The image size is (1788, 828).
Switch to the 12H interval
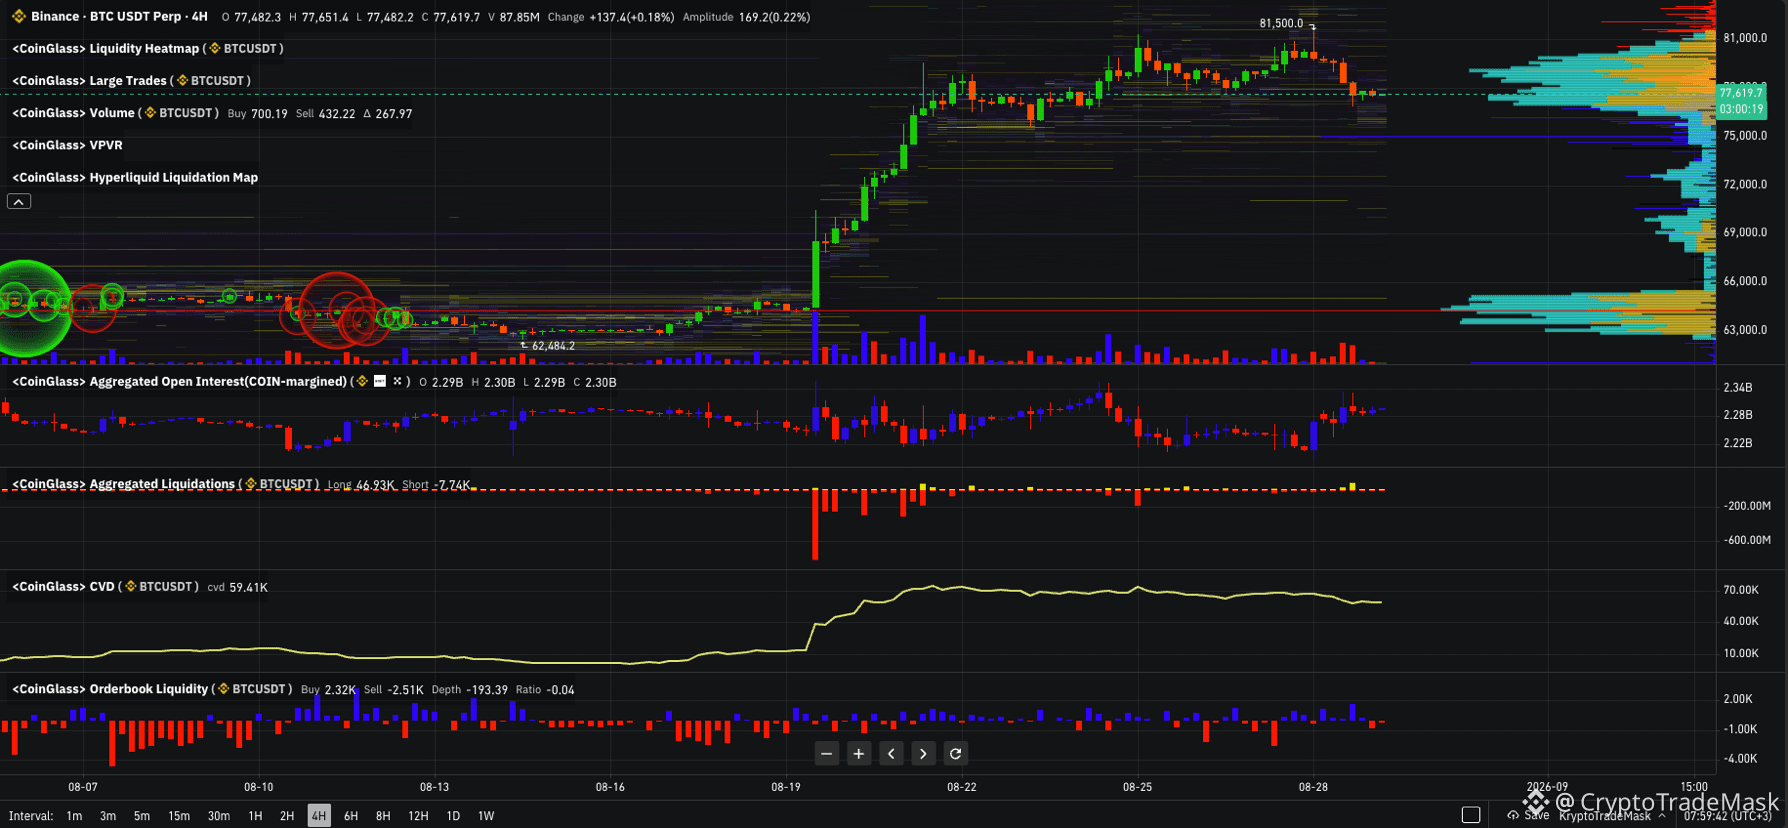pos(418,816)
